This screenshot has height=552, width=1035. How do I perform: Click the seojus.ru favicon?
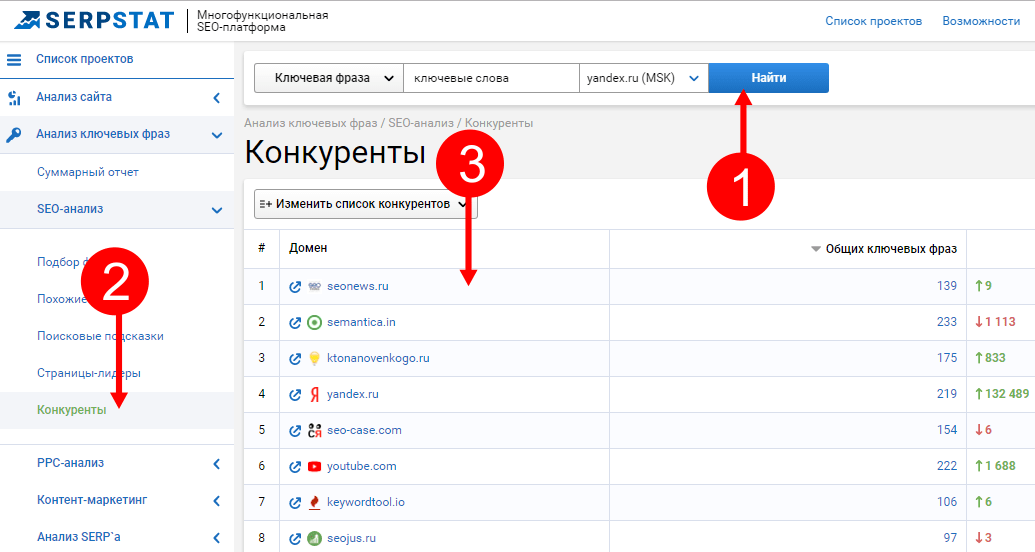pos(315,538)
